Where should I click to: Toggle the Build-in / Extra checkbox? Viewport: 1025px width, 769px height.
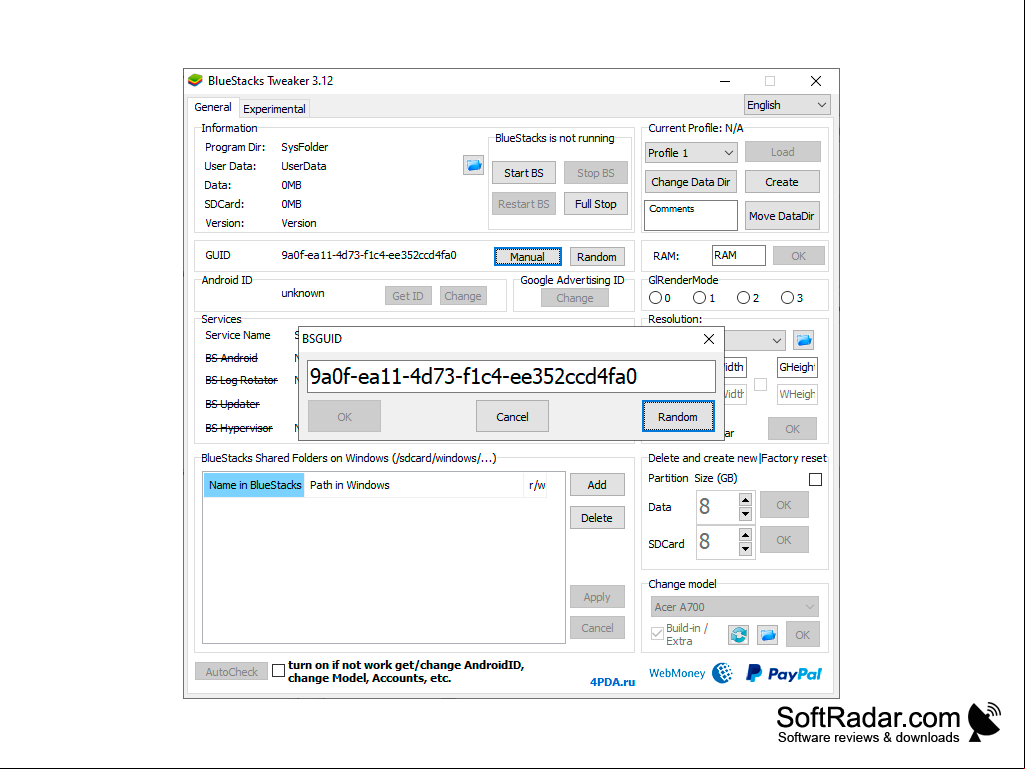[657, 634]
